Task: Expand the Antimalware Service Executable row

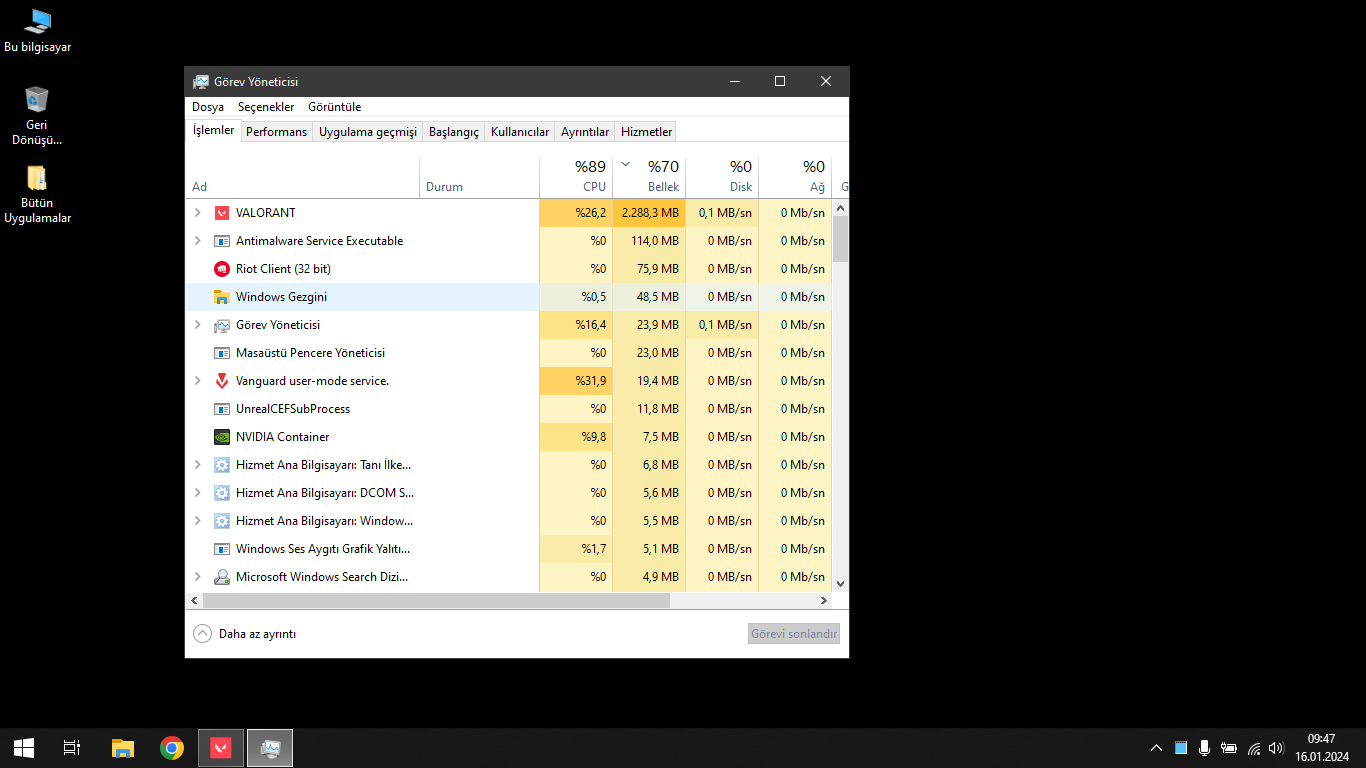Action: pos(198,241)
